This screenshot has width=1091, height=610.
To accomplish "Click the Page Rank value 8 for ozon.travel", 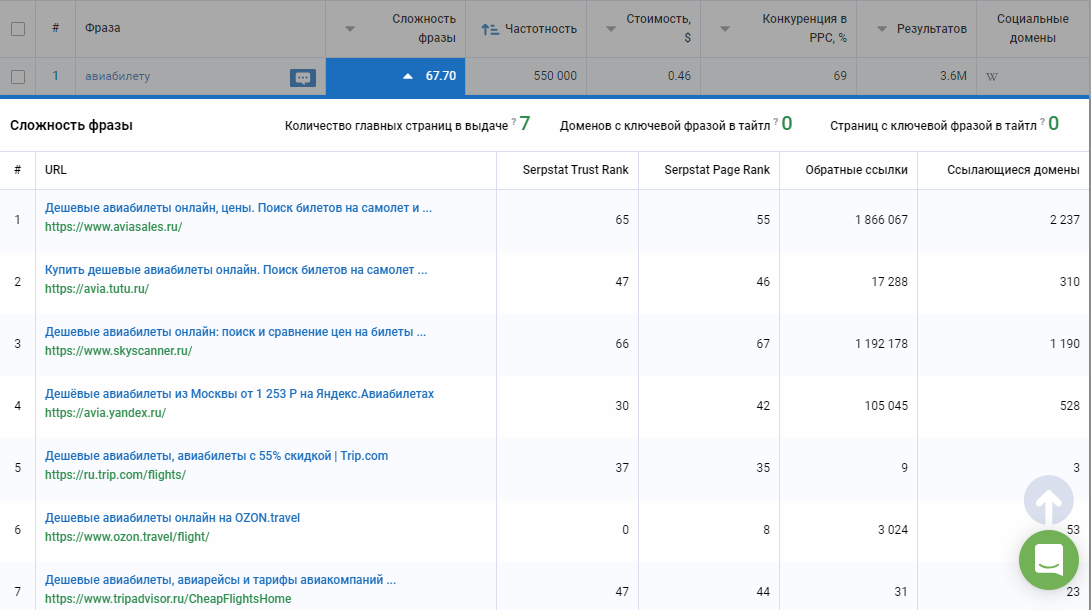I will (x=766, y=530).
